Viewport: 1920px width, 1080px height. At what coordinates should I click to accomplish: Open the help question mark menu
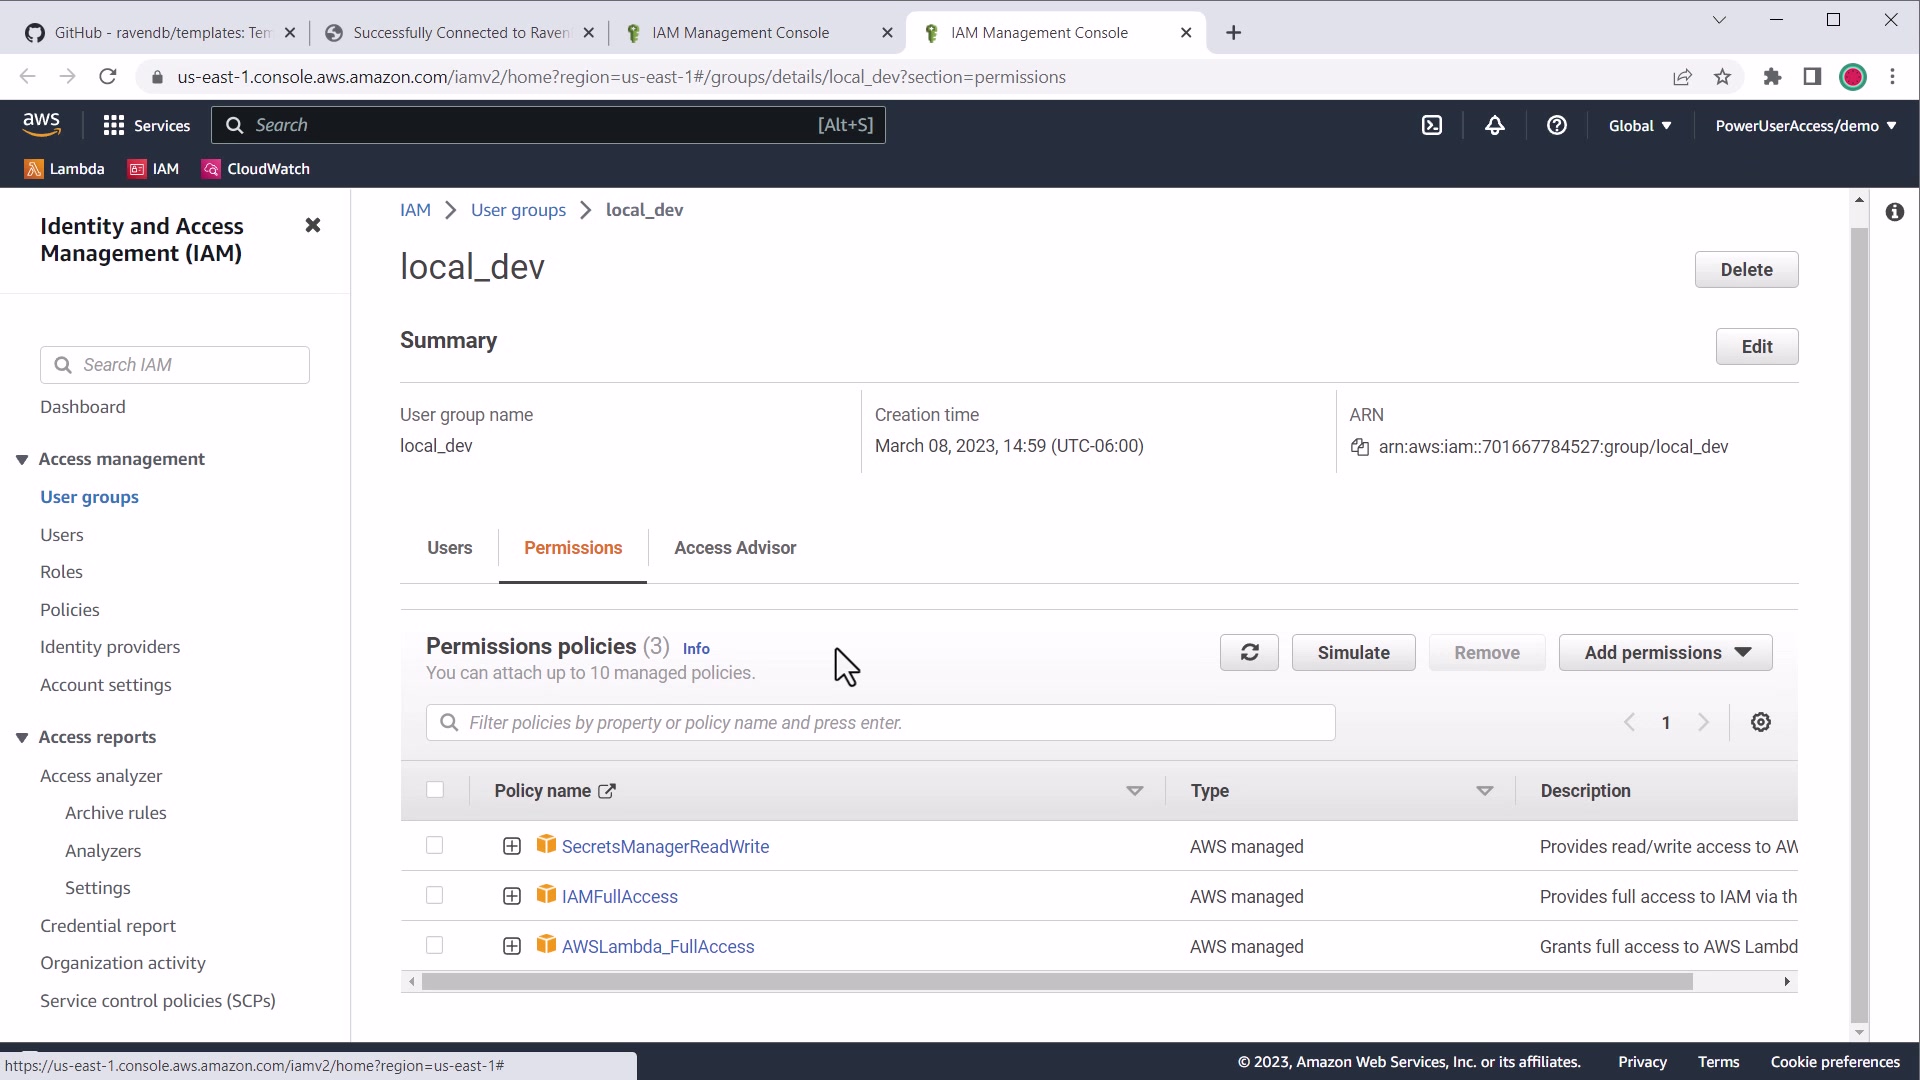1557,125
